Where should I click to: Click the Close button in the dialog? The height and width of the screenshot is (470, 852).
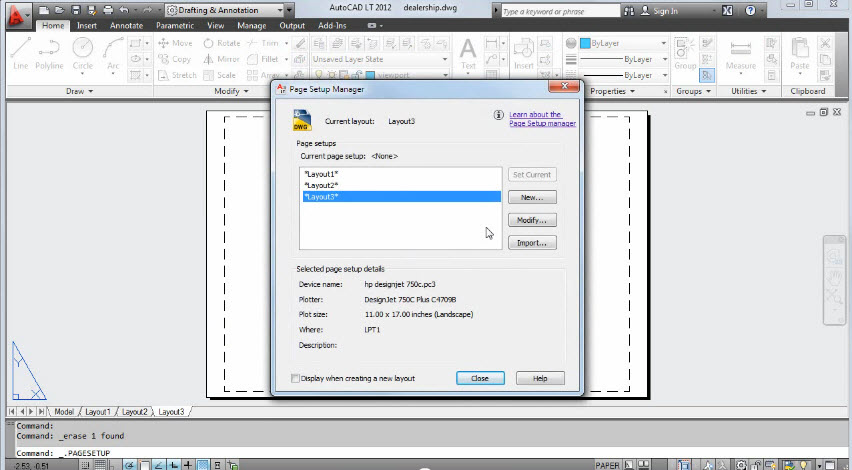point(480,378)
